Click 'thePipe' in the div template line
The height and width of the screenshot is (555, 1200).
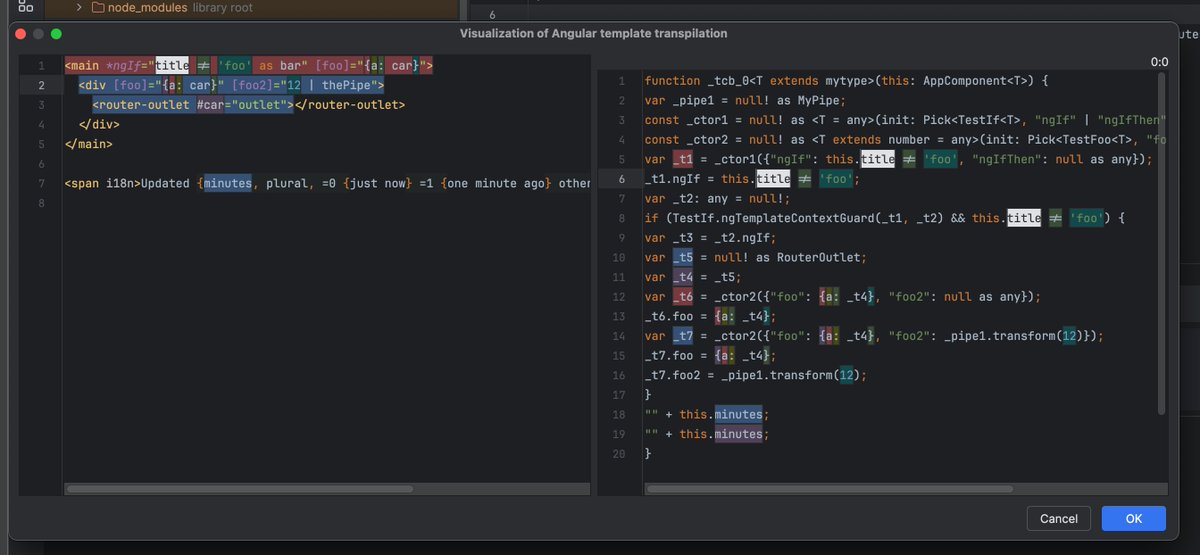tap(347, 85)
